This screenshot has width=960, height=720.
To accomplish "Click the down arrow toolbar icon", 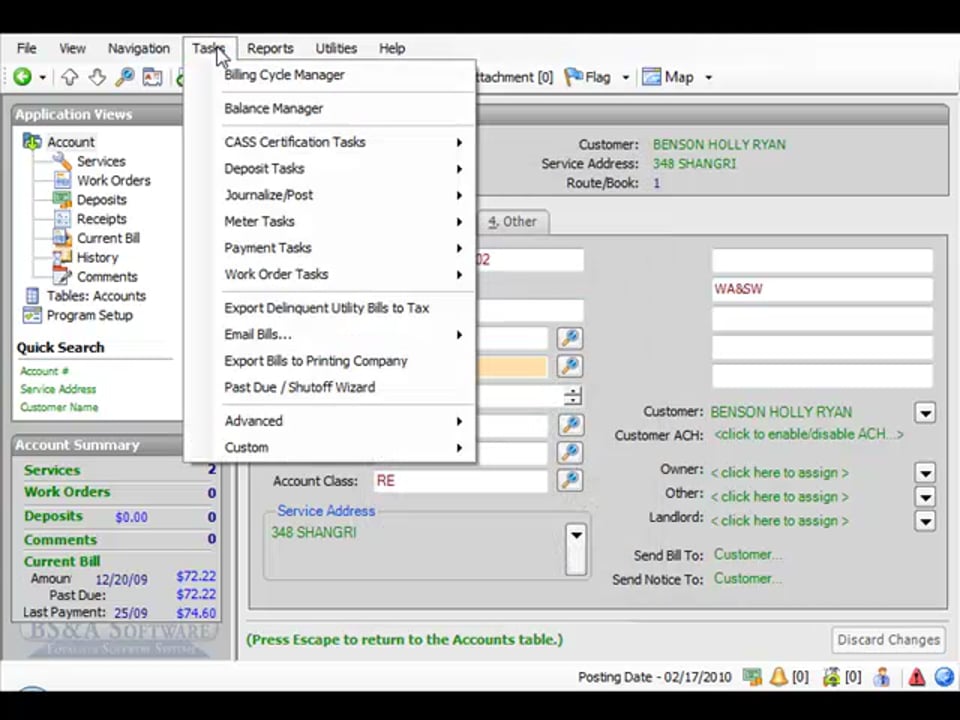I will click(x=97, y=77).
